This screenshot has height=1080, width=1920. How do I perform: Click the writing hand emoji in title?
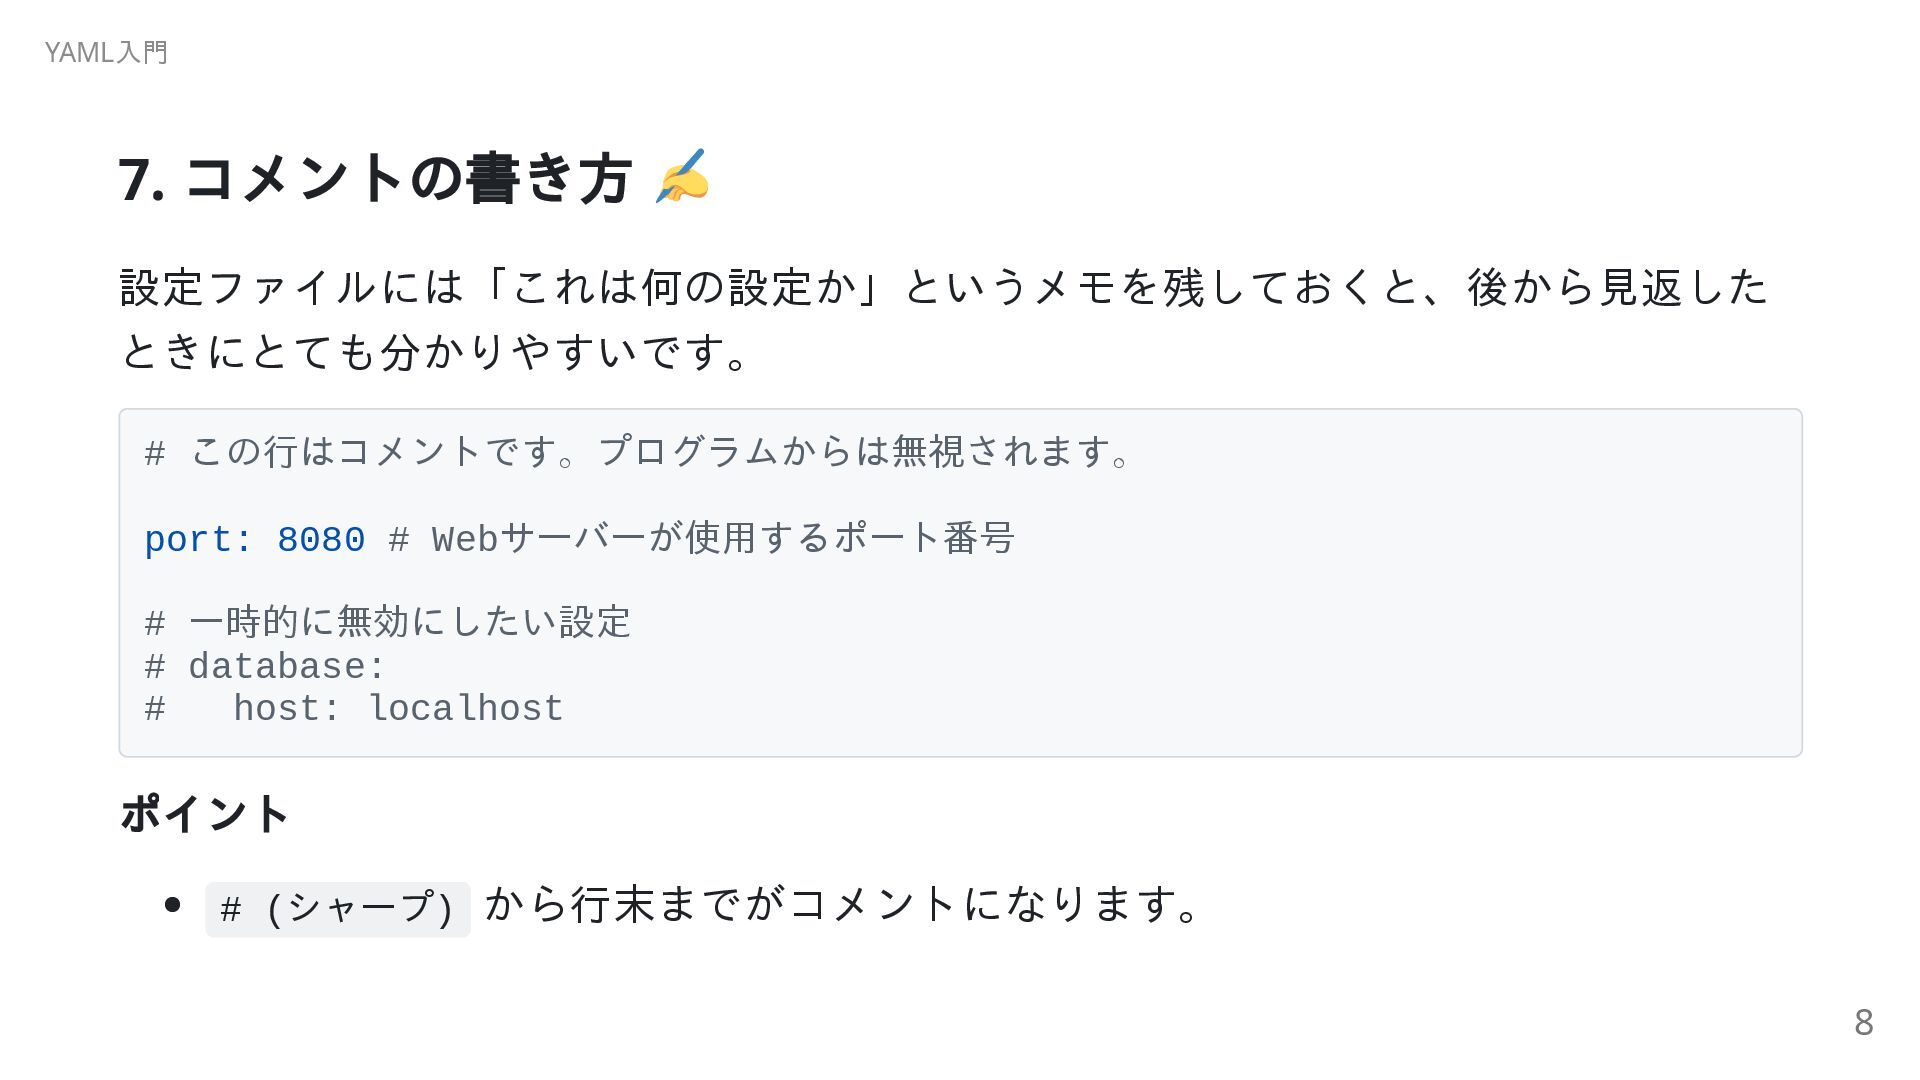coord(683,177)
